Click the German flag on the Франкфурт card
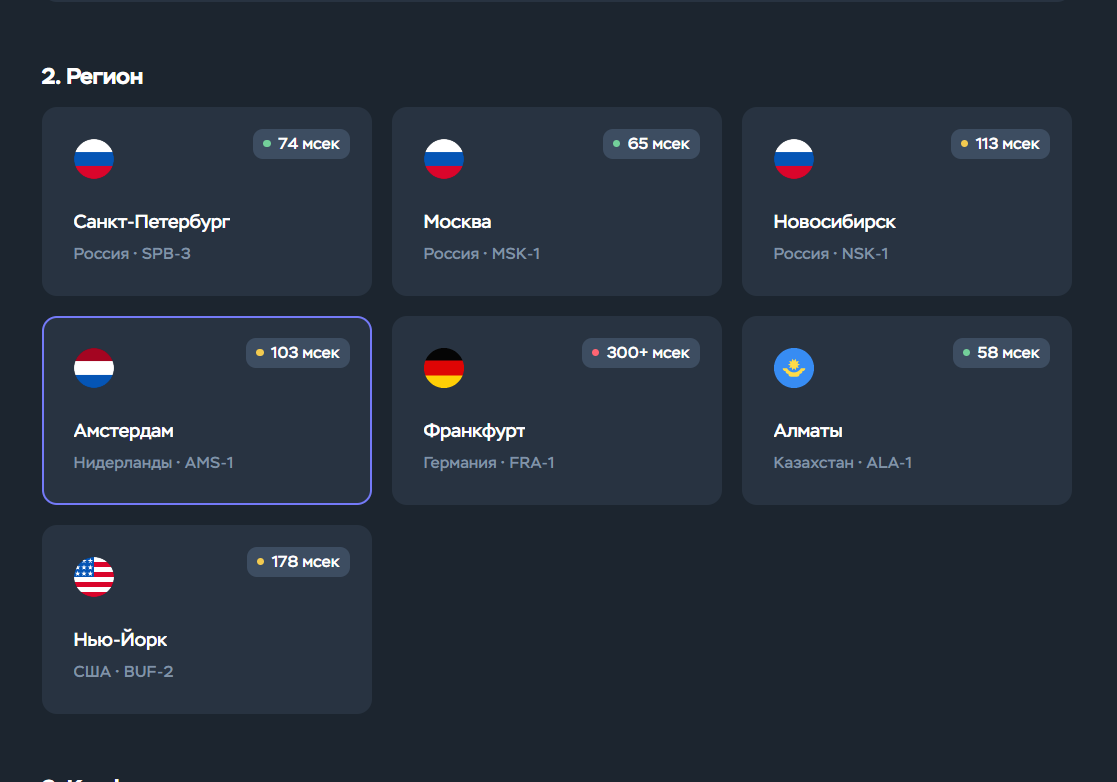Image resolution: width=1117 pixels, height=782 pixels. pyautogui.click(x=444, y=367)
